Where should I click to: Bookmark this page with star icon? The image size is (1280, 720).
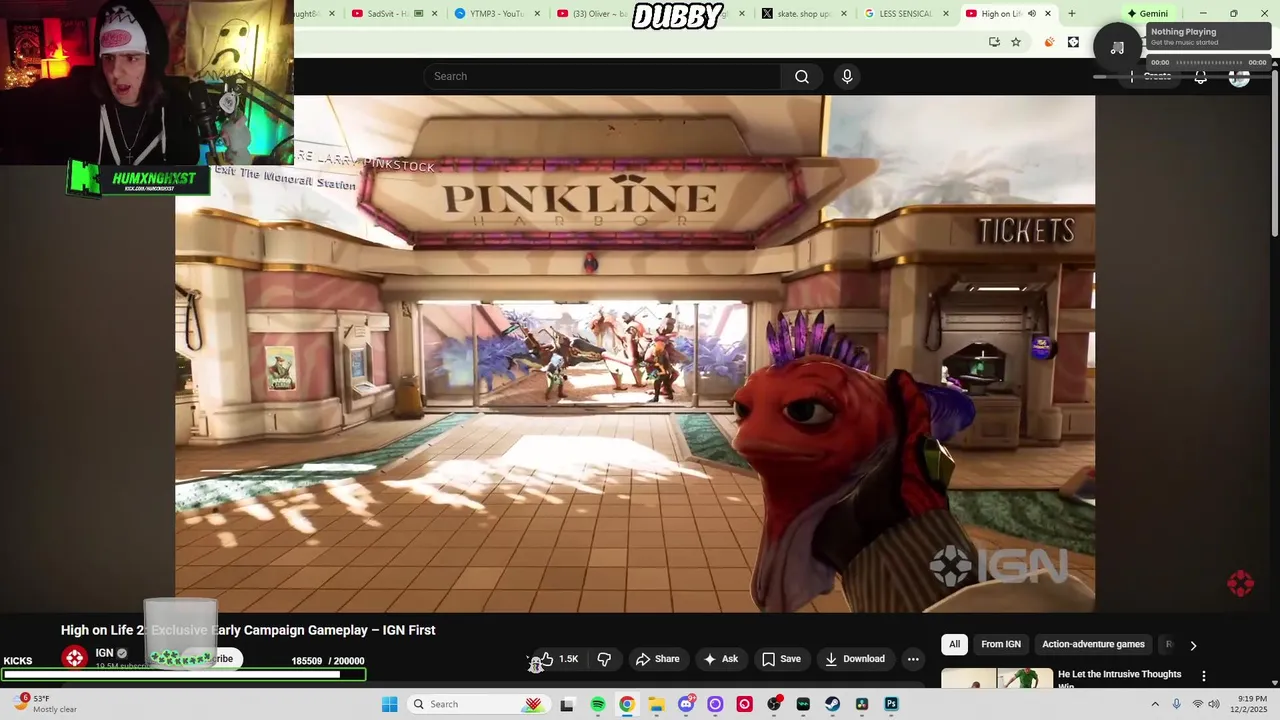coord(1016,42)
